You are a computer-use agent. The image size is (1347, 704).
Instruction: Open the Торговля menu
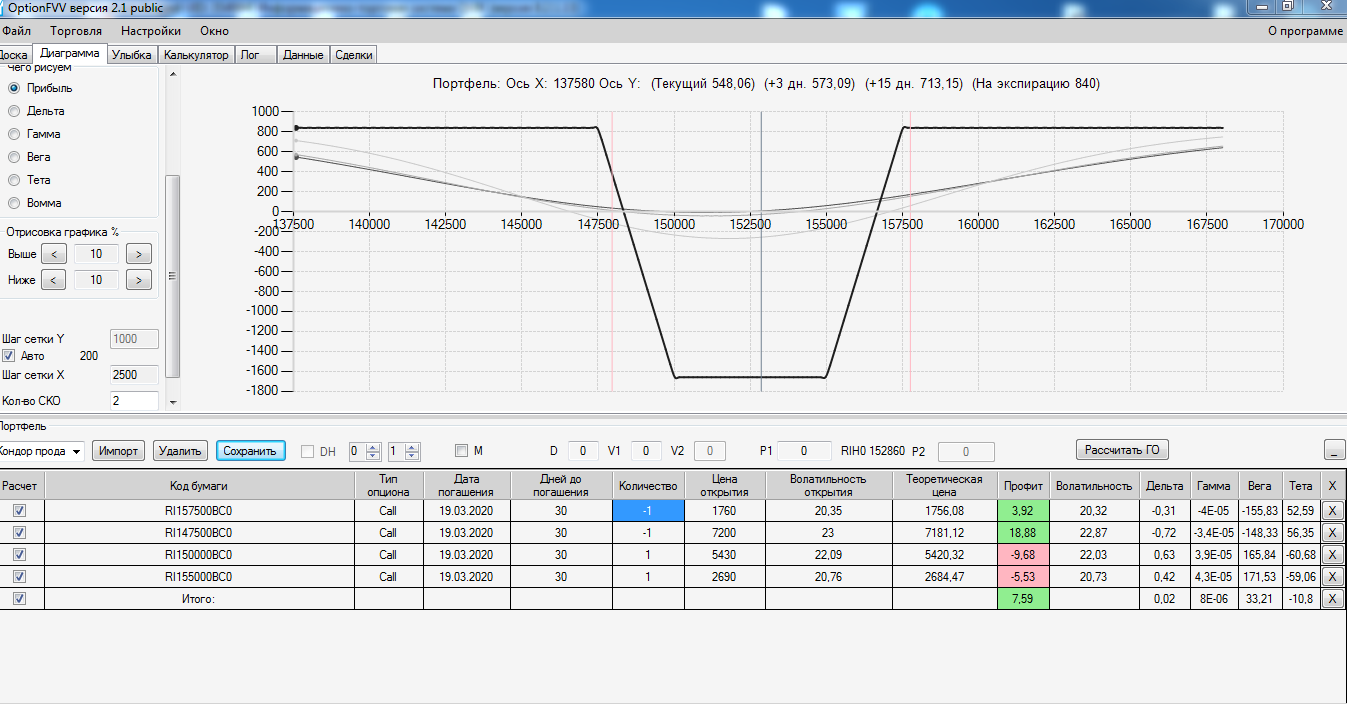coord(76,31)
